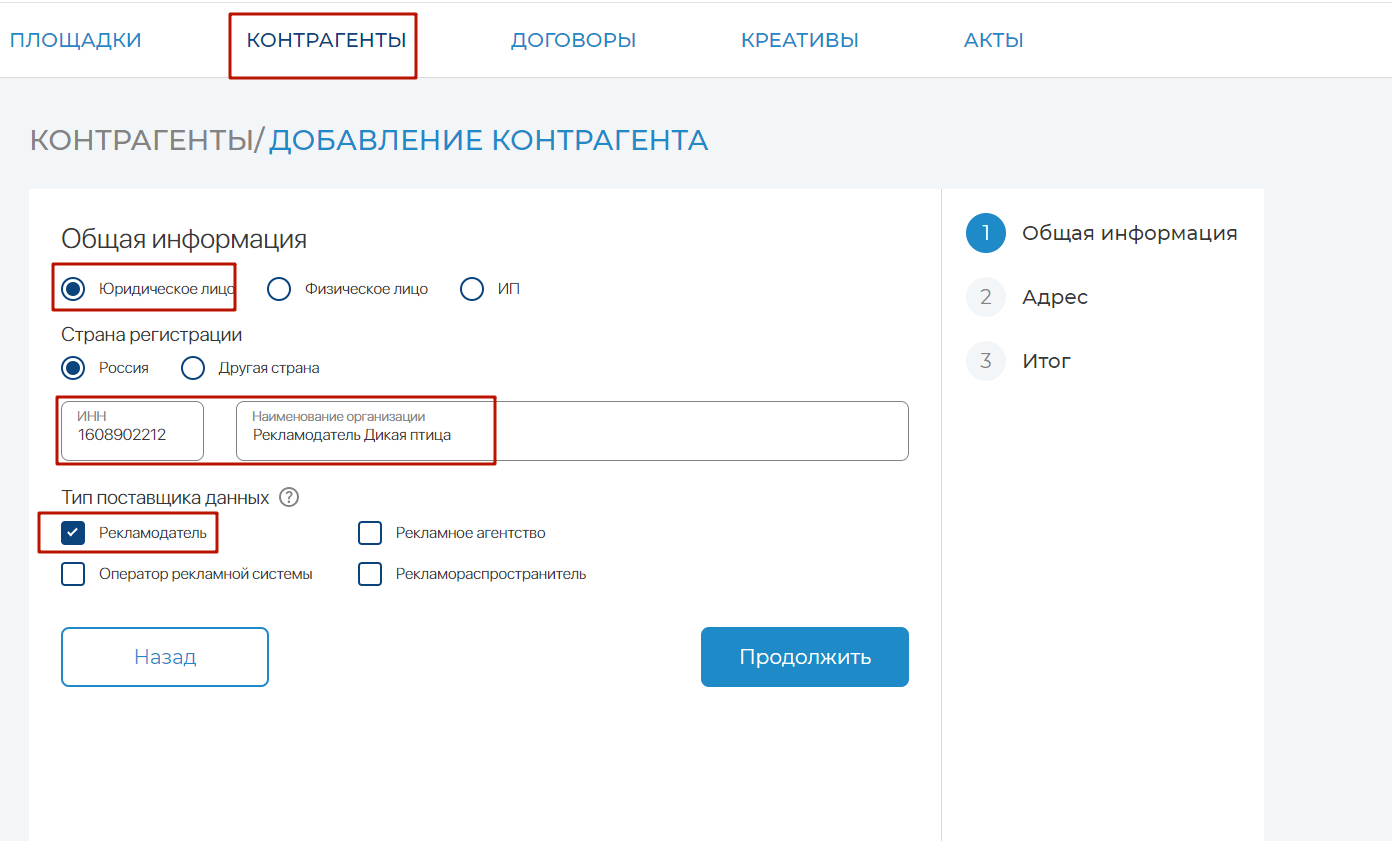Click the help icon next to Тип поставщика данных
The width and height of the screenshot is (1392, 841).
(x=289, y=497)
